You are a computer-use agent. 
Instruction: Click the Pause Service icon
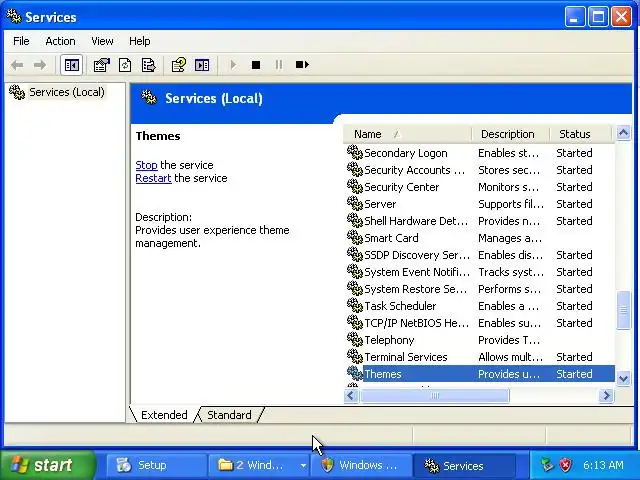coord(279,65)
